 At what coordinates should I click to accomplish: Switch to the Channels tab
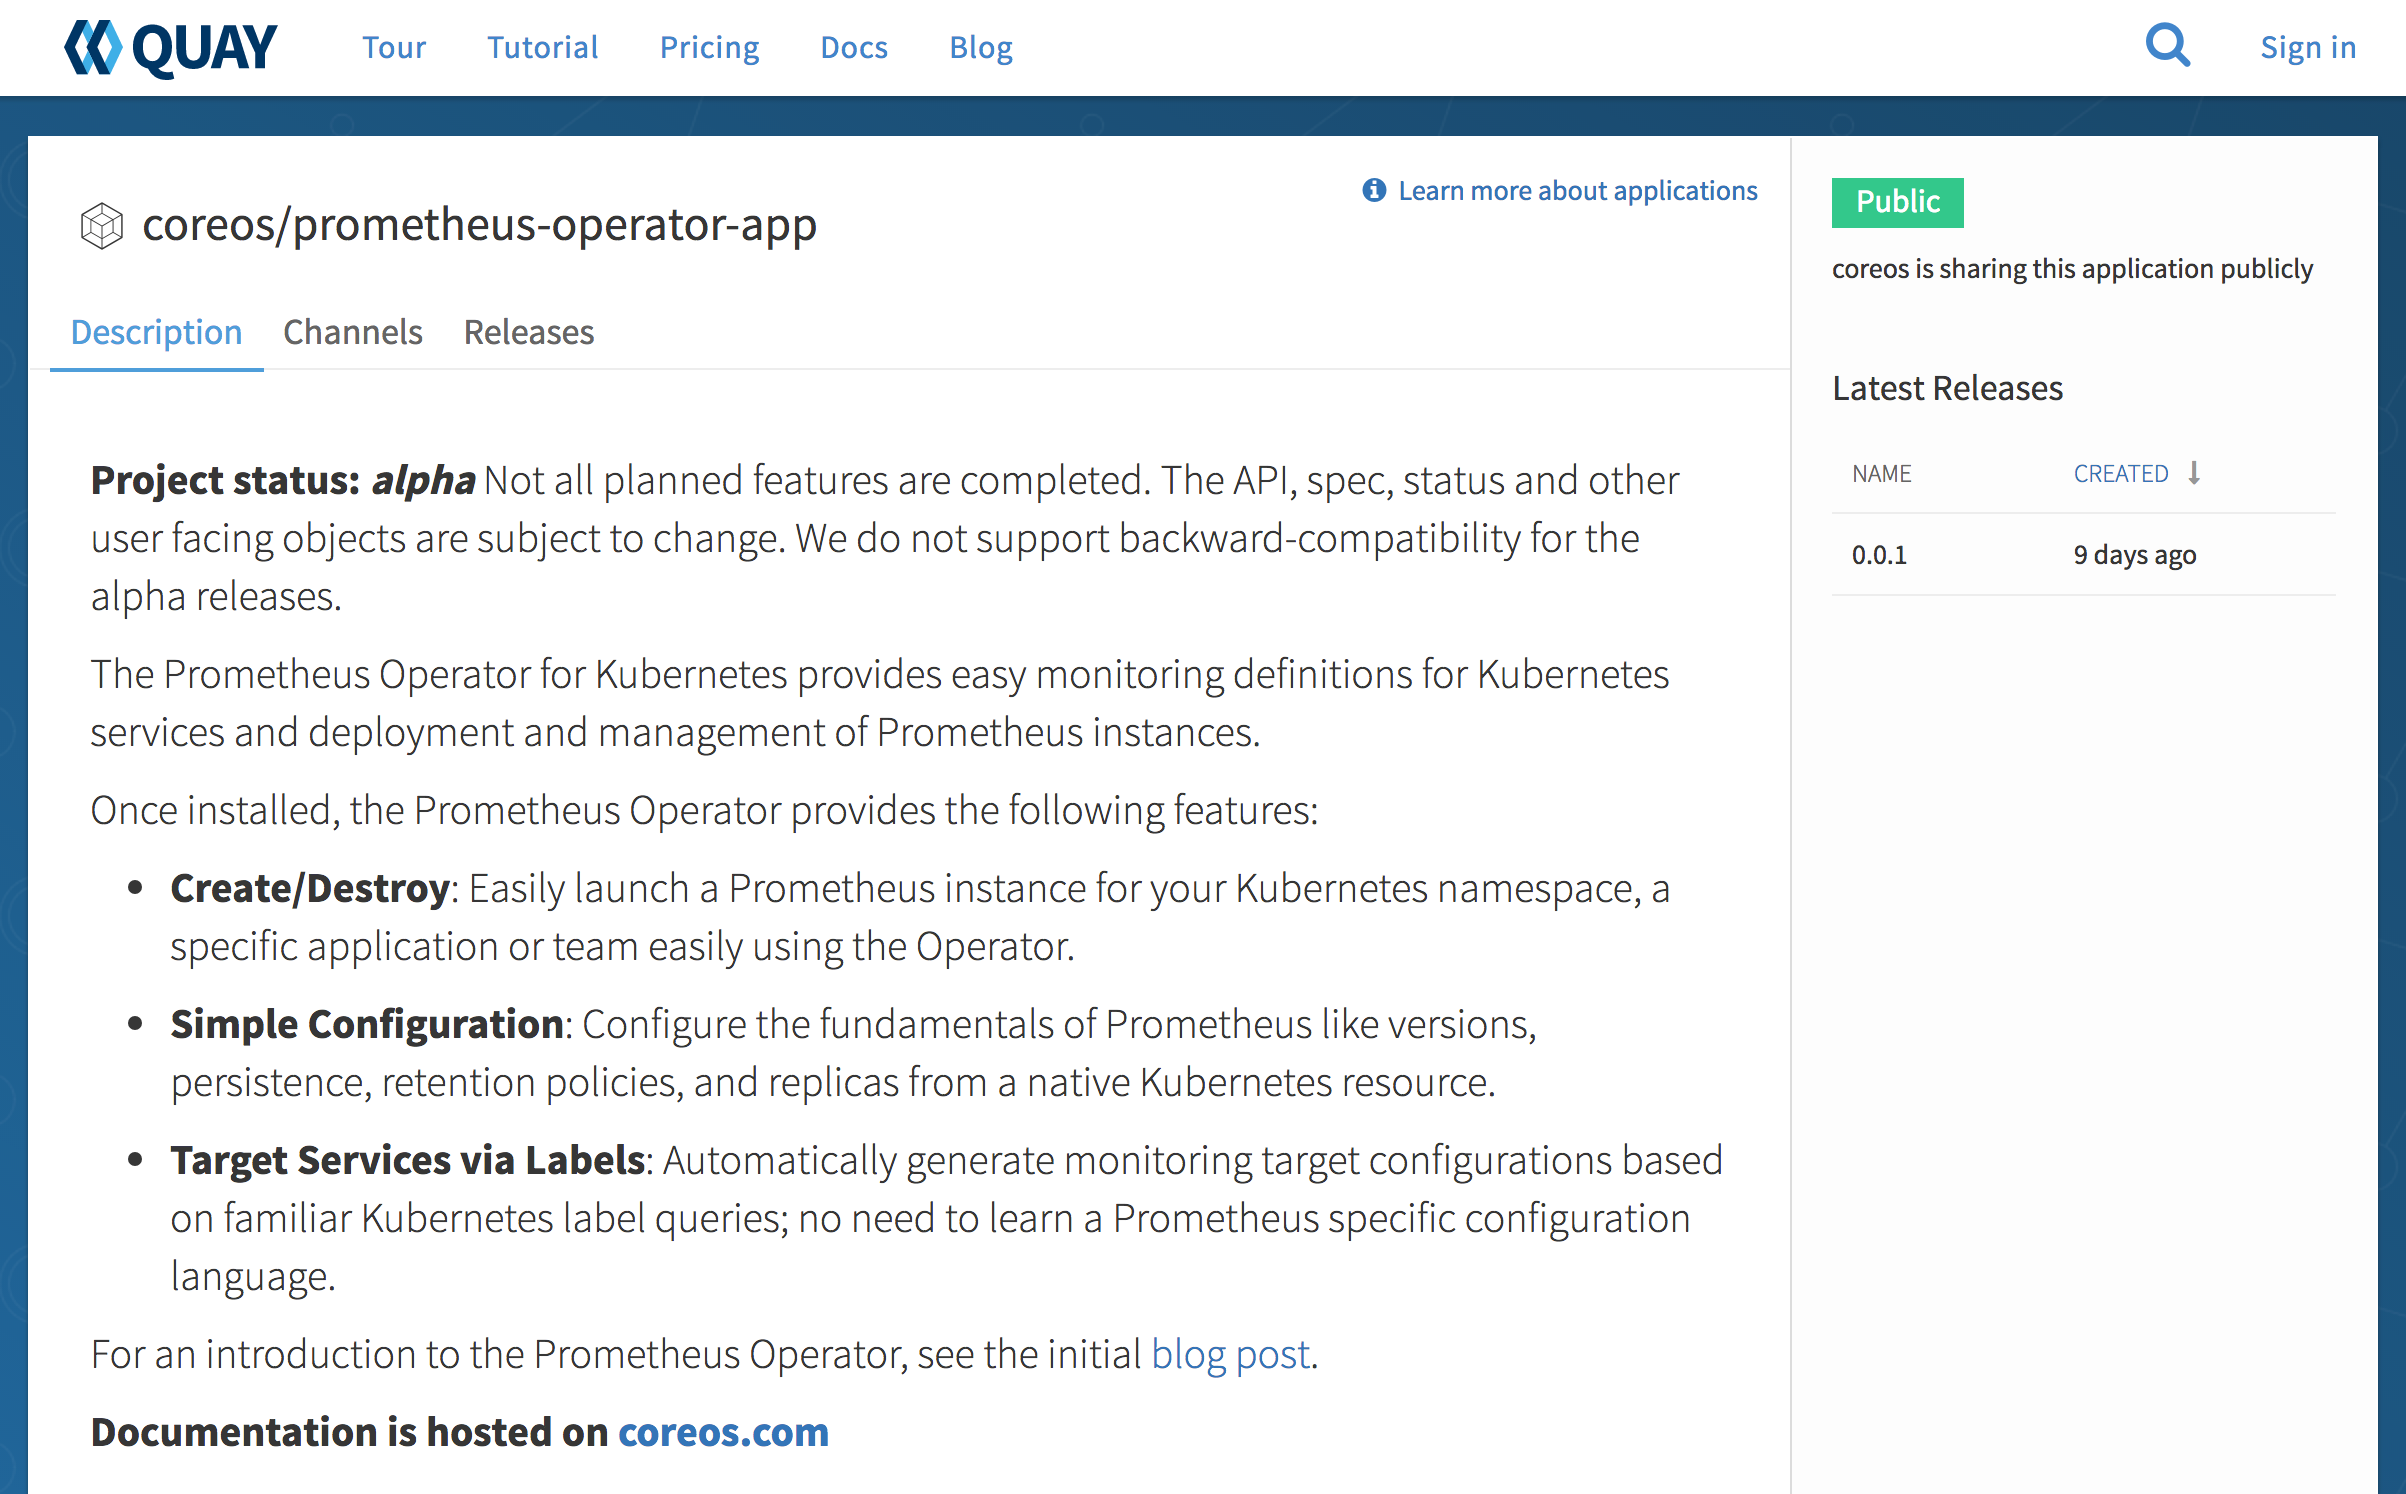coord(353,332)
